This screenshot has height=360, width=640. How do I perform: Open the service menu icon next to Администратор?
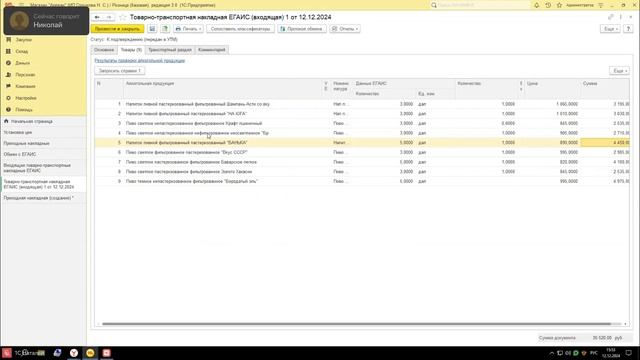(x=601, y=5)
